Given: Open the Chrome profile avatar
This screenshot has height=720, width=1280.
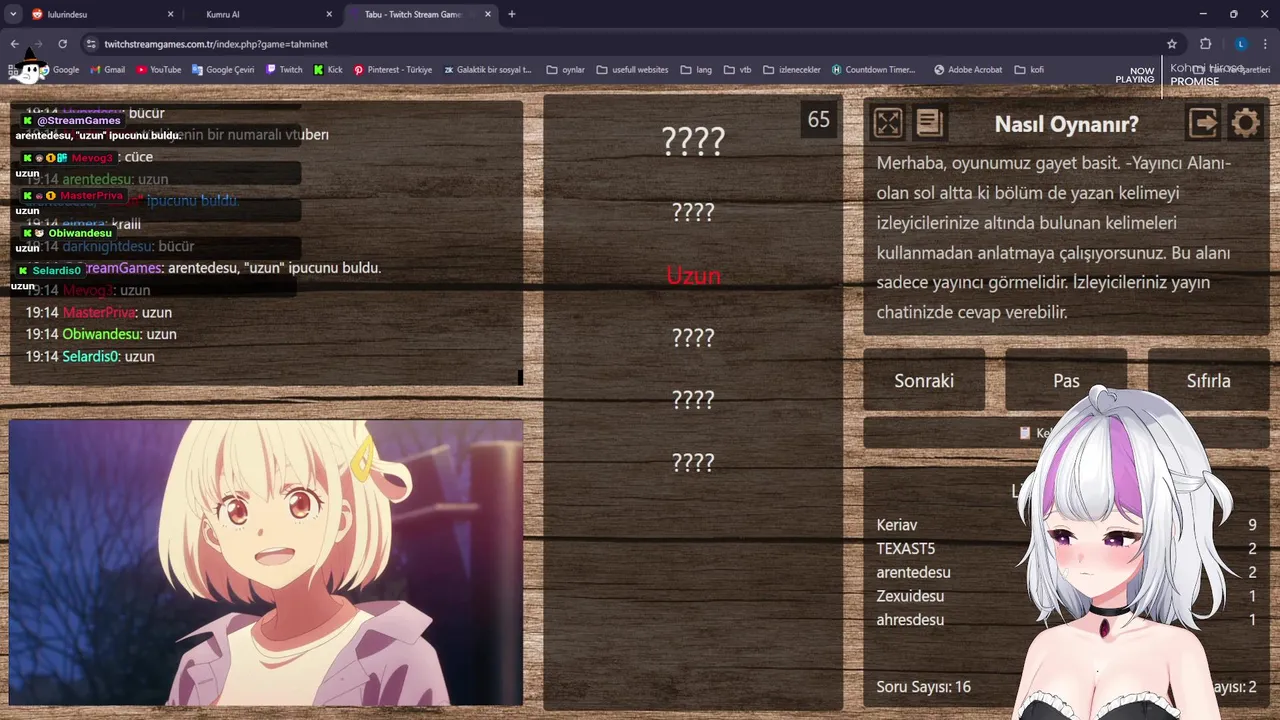Looking at the screenshot, I should pyautogui.click(x=1241, y=44).
